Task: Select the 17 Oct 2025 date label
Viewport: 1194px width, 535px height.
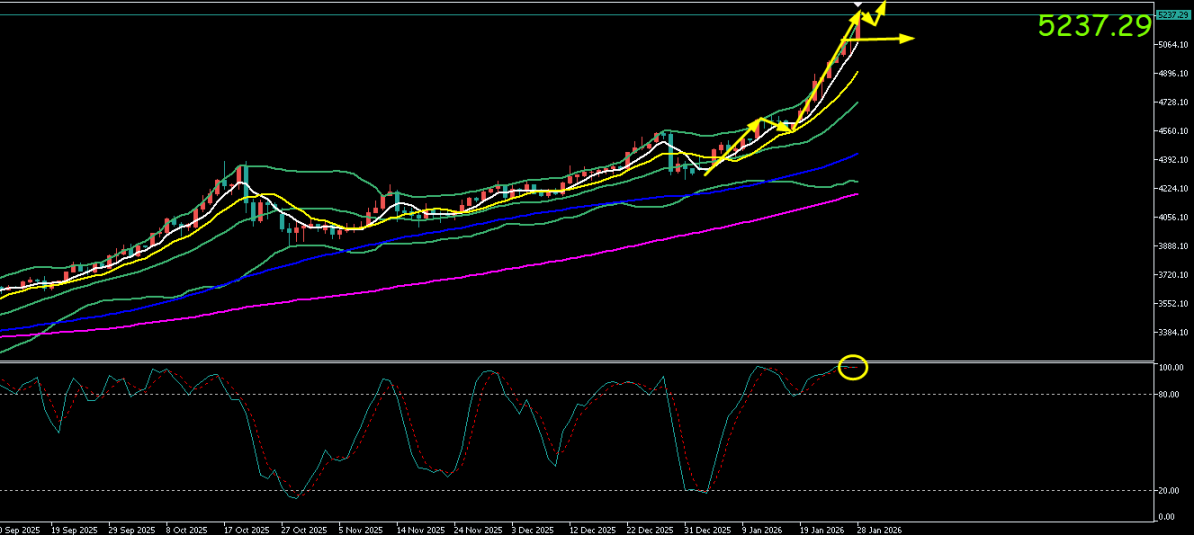Action: [247, 528]
